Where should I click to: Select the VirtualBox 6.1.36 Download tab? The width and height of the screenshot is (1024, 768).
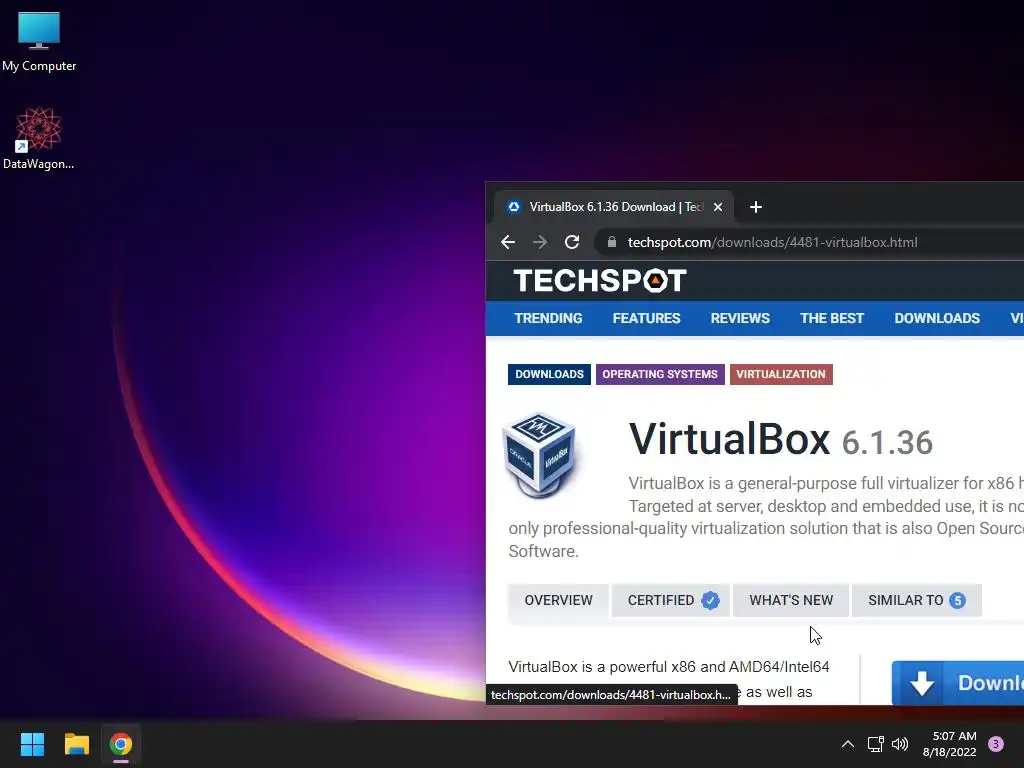tap(613, 207)
